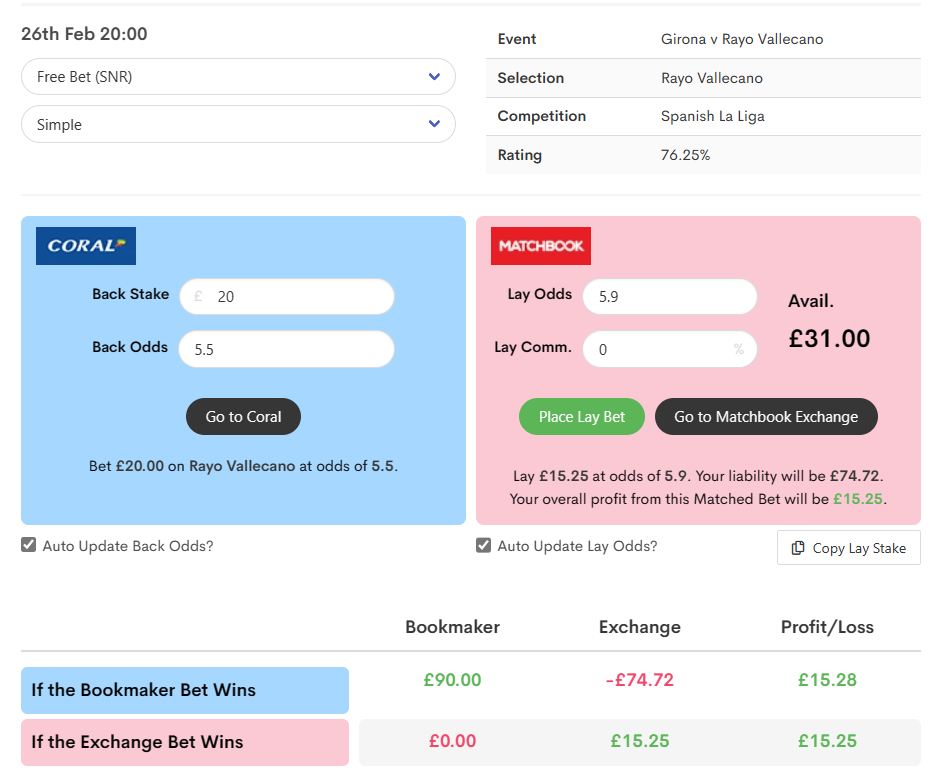Click the Copy Lay Stake button
This screenshot has width=943, height=780.
pyautogui.click(x=848, y=548)
